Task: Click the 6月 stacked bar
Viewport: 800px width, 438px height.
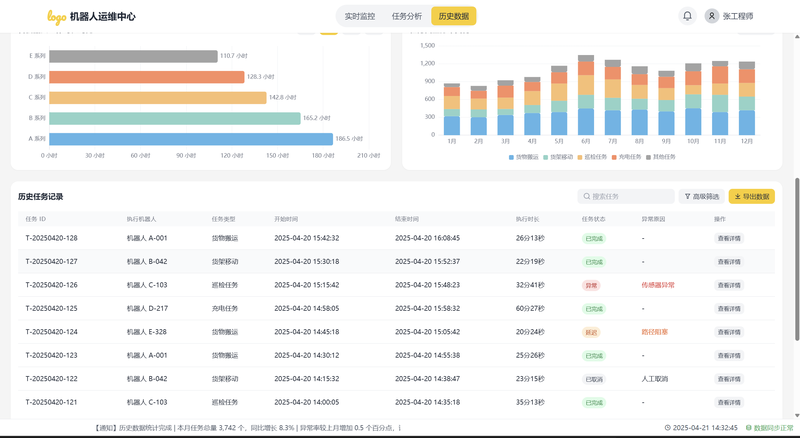Action: pos(586,95)
